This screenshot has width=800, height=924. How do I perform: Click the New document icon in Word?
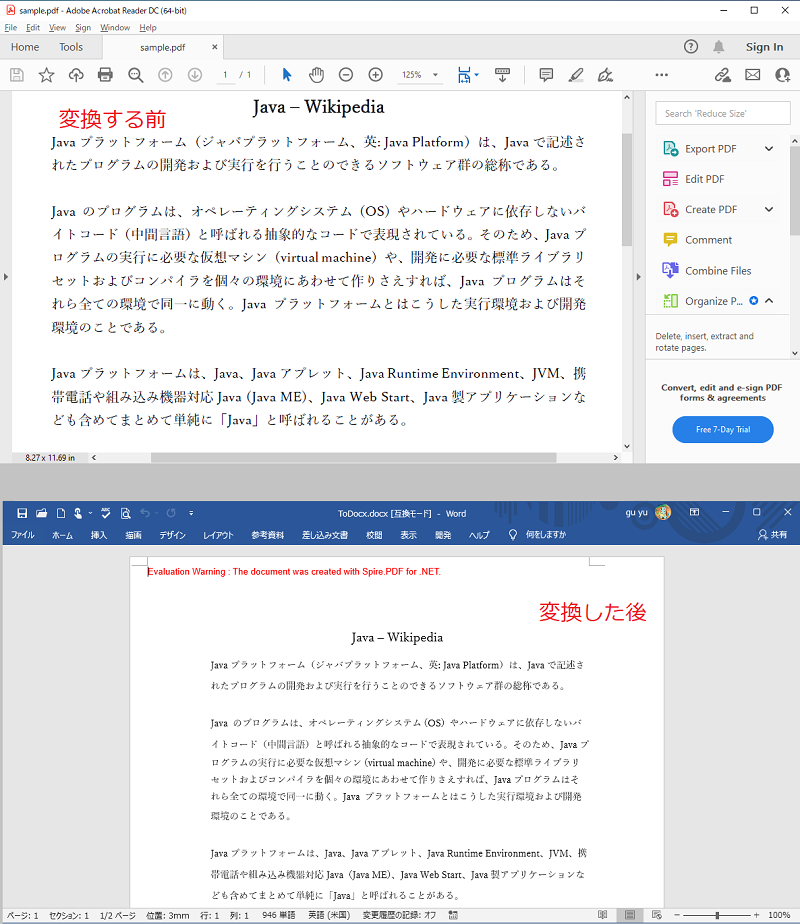(61, 513)
